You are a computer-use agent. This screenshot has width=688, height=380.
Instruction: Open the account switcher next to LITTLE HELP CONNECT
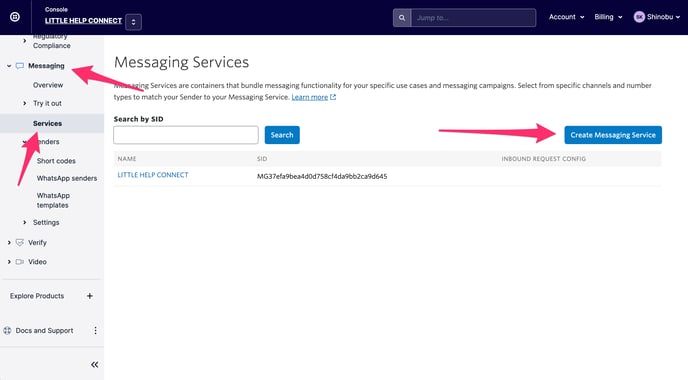pos(133,22)
